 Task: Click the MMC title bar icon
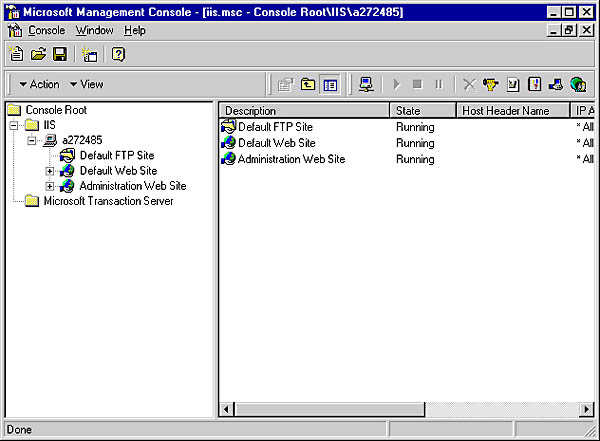[13, 12]
